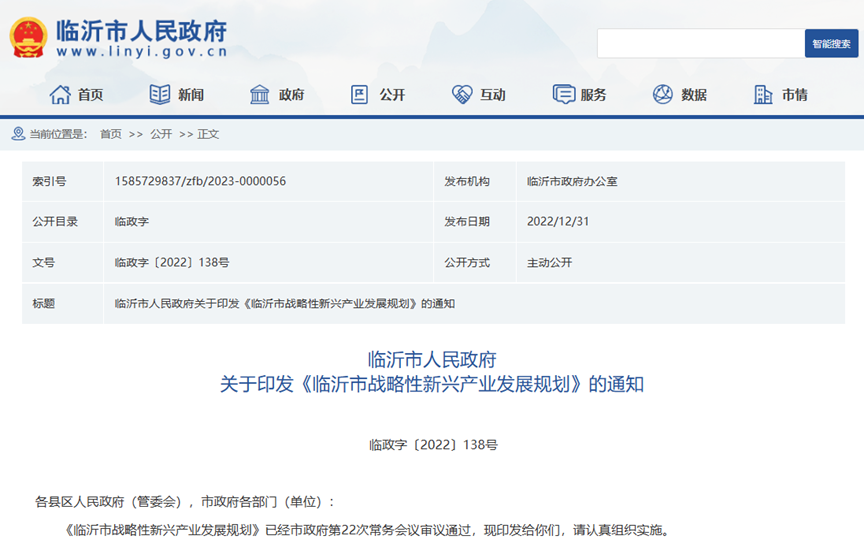Focus the site search input field

(701, 44)
